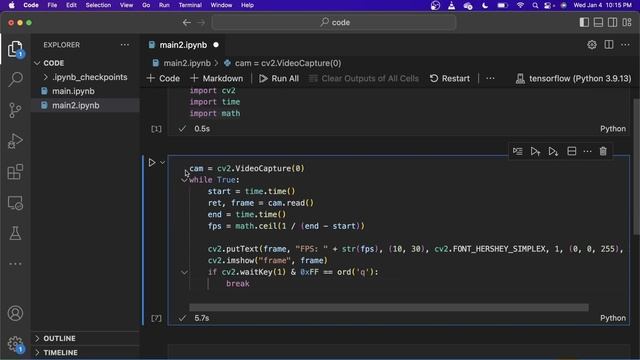
Task: Click Run by Line cell toolbar icon
Action: 518,151
